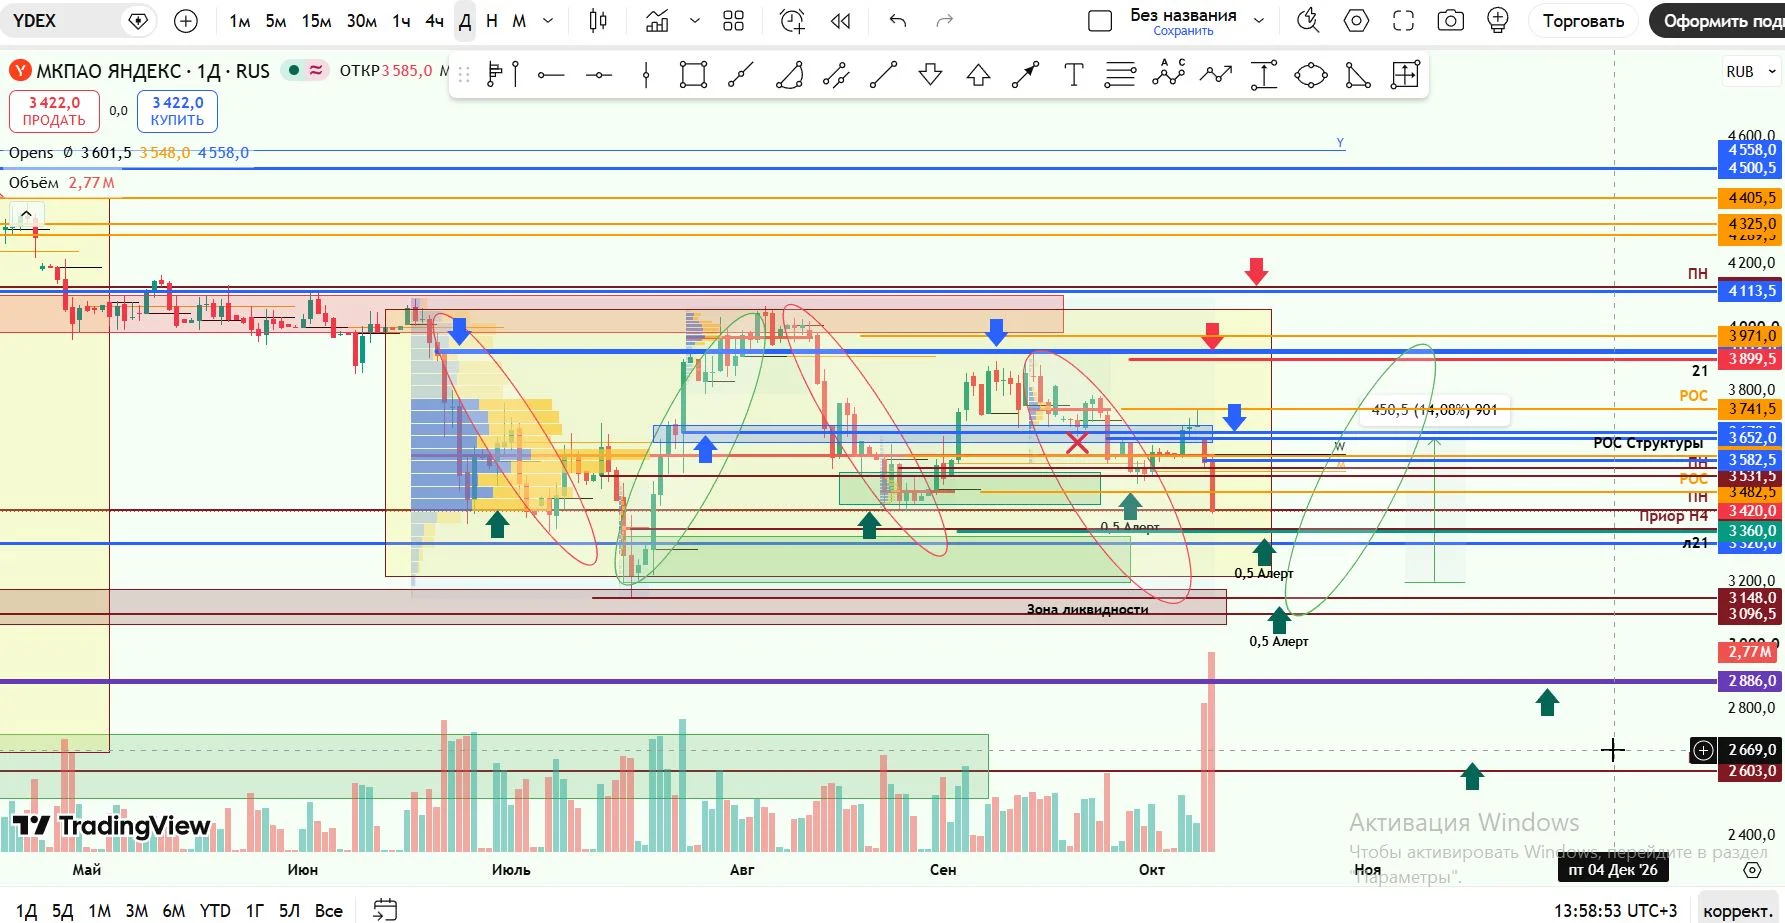1785x923 pixels.
Task: Toggle the коррект. adjustment button
Action: 1737,911
